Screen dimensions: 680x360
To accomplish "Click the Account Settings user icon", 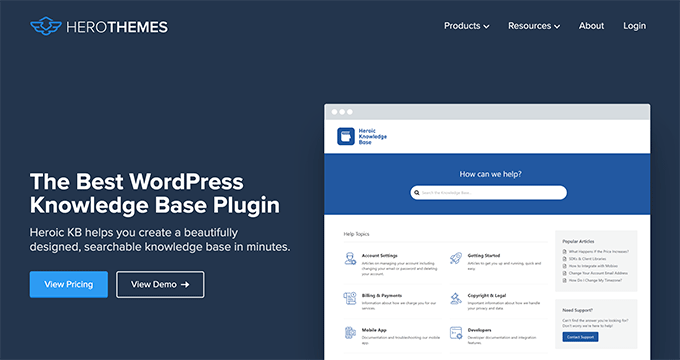I will tap(350, 259).
